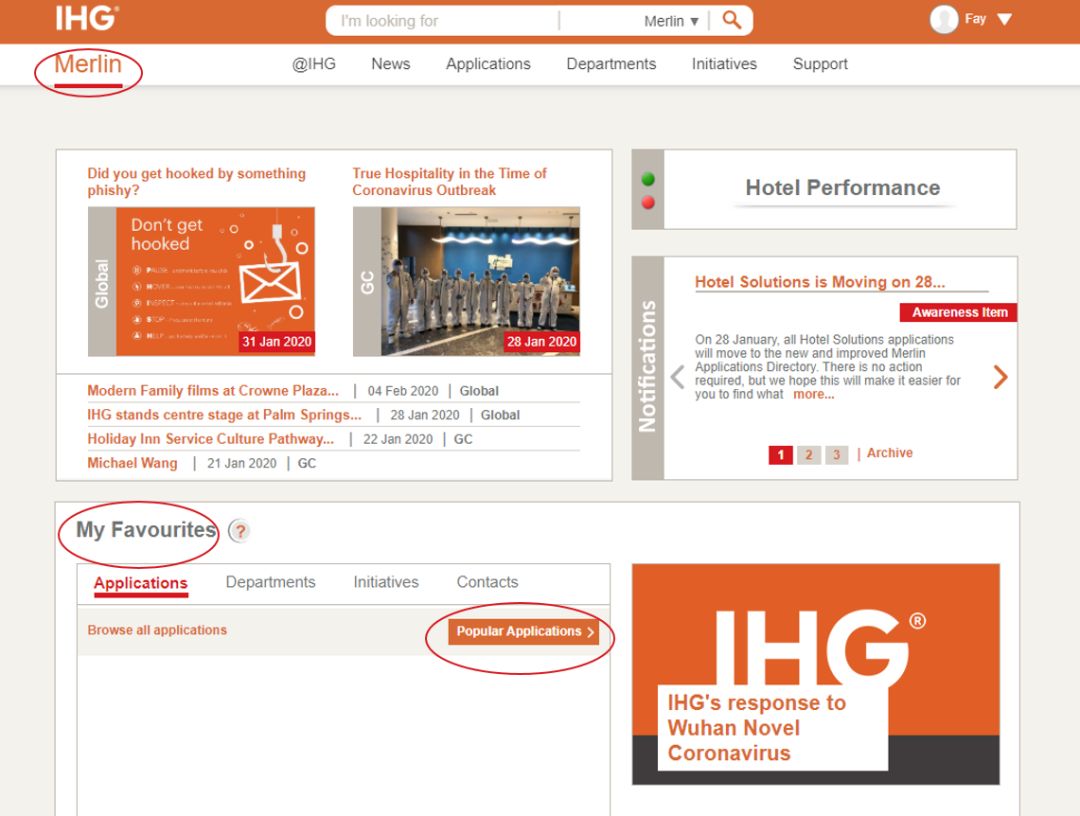The image size is (1080, 816).
Task: Switch to Applications favourites tab
Action: click(141, 583)
